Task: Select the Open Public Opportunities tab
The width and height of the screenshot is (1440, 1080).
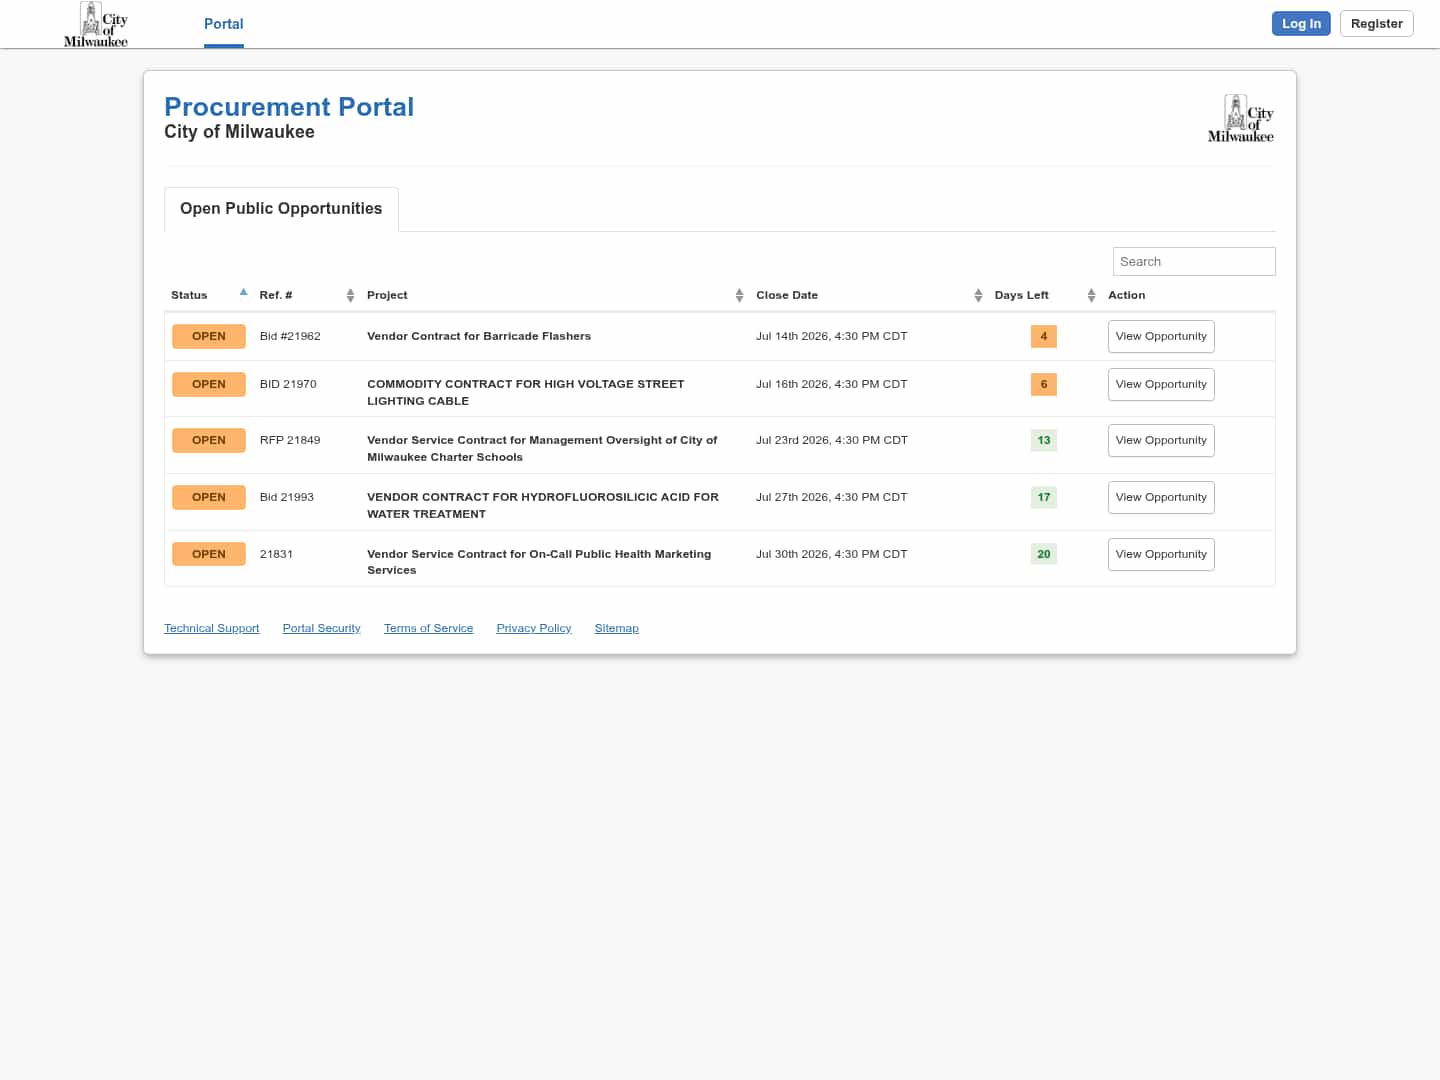Action: [x=281, y=209]
